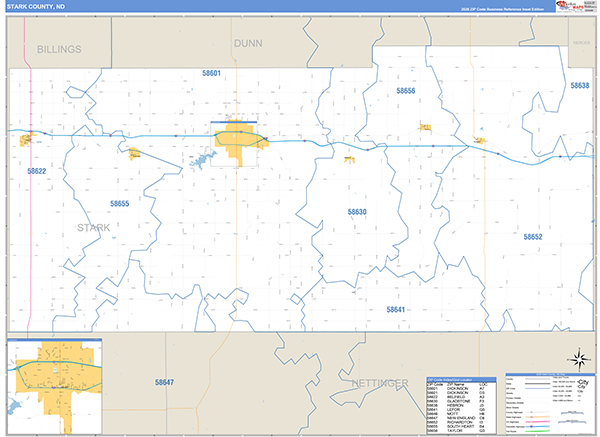Click the small city marker above 58630
The height and width of the screenshot is (437, 600).
coord(349,159)
